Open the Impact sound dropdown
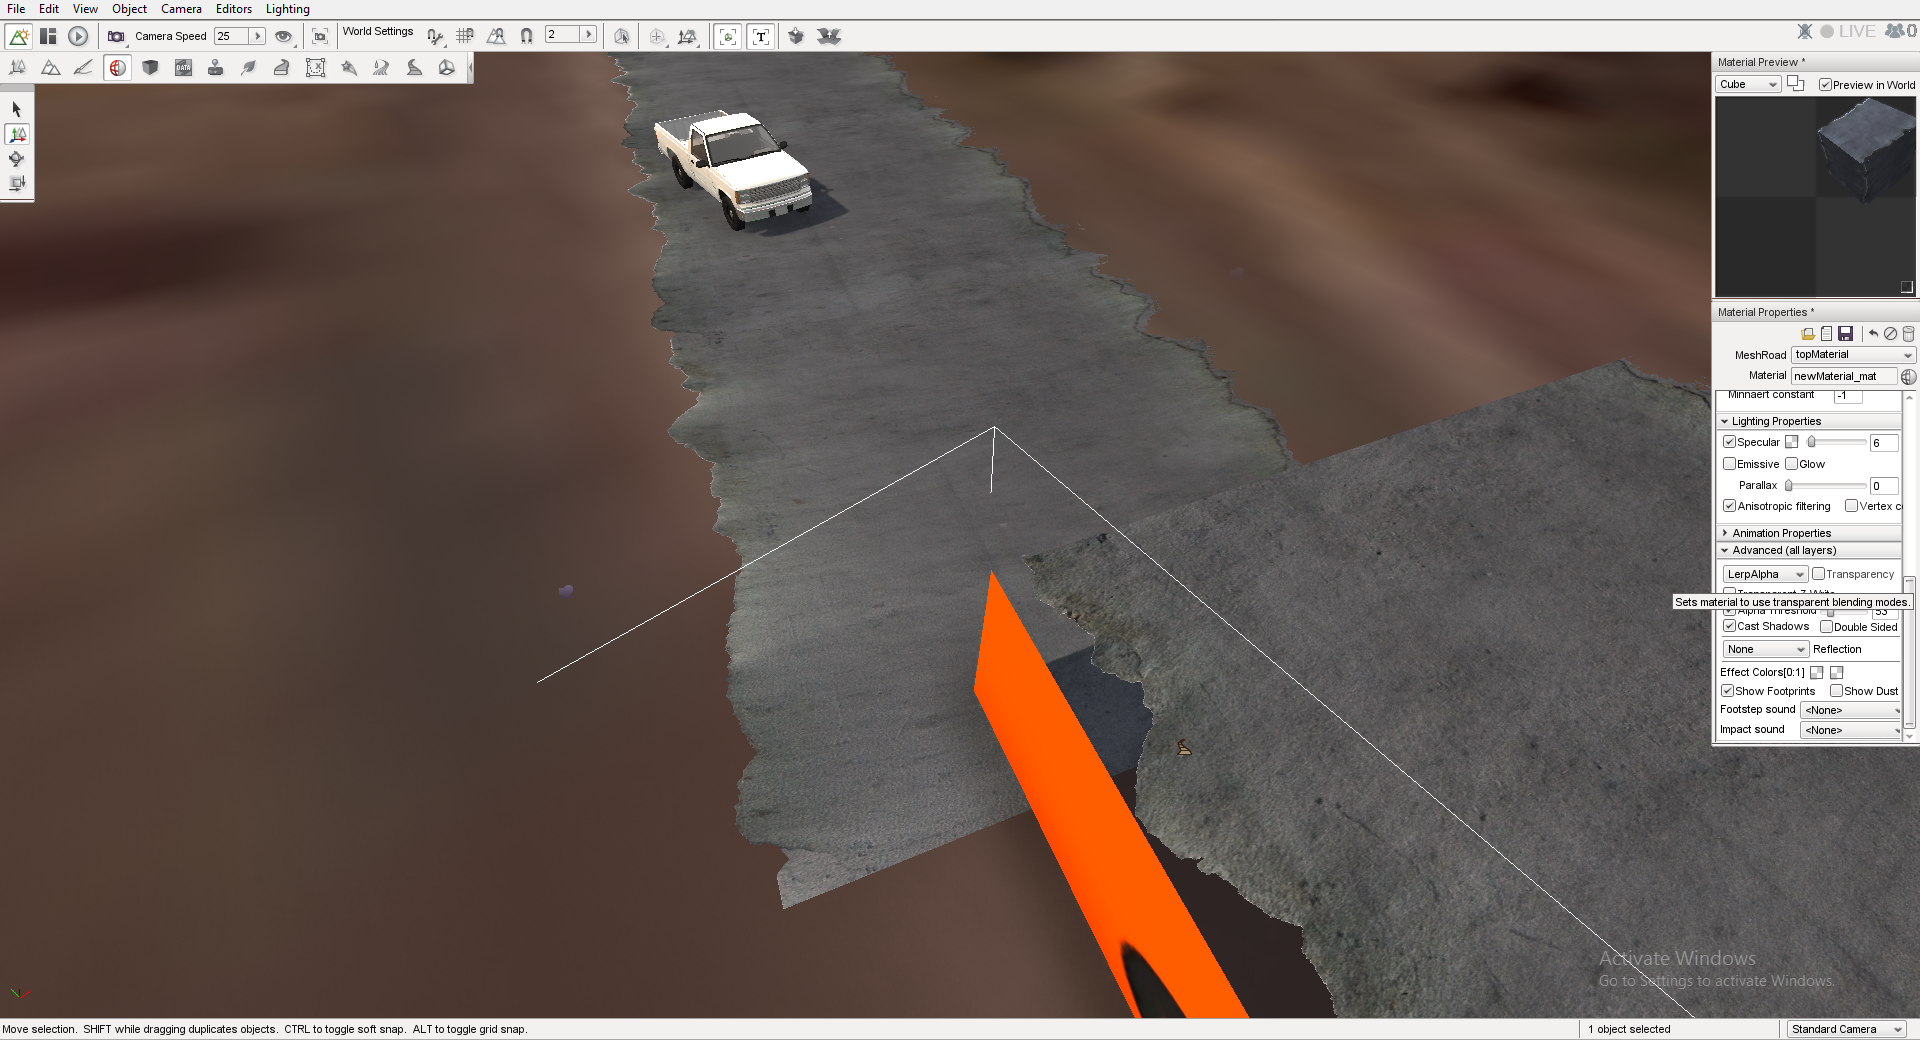The width and height of the screenshot is (1920, 1040). coord(1850,730)
